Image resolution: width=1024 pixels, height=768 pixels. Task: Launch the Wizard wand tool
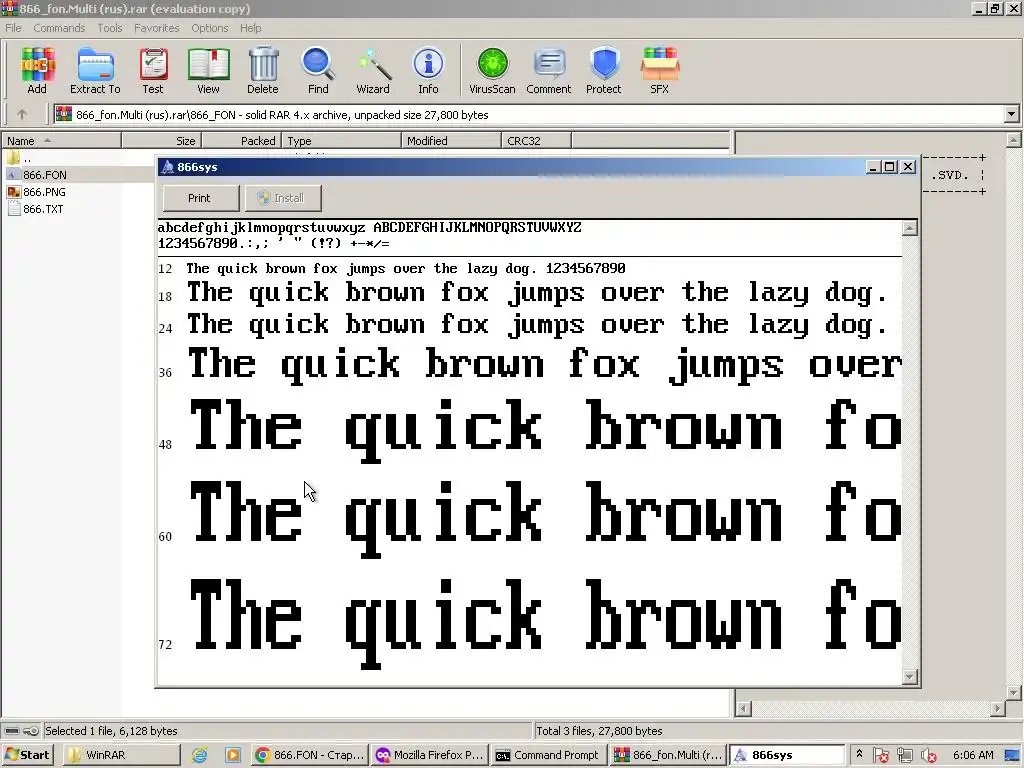pyautogui.click(x=373, y=71)
